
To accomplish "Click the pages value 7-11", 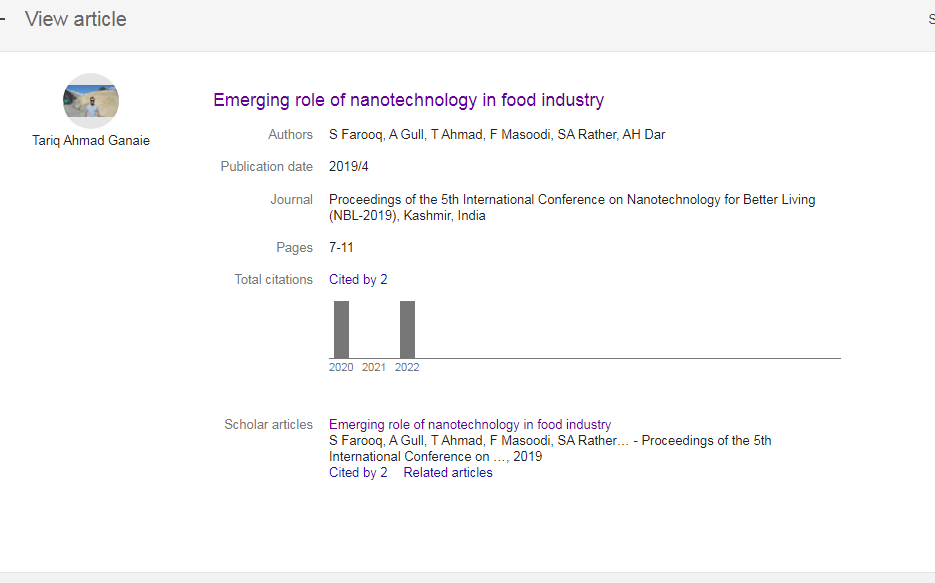I will [341, 248].
